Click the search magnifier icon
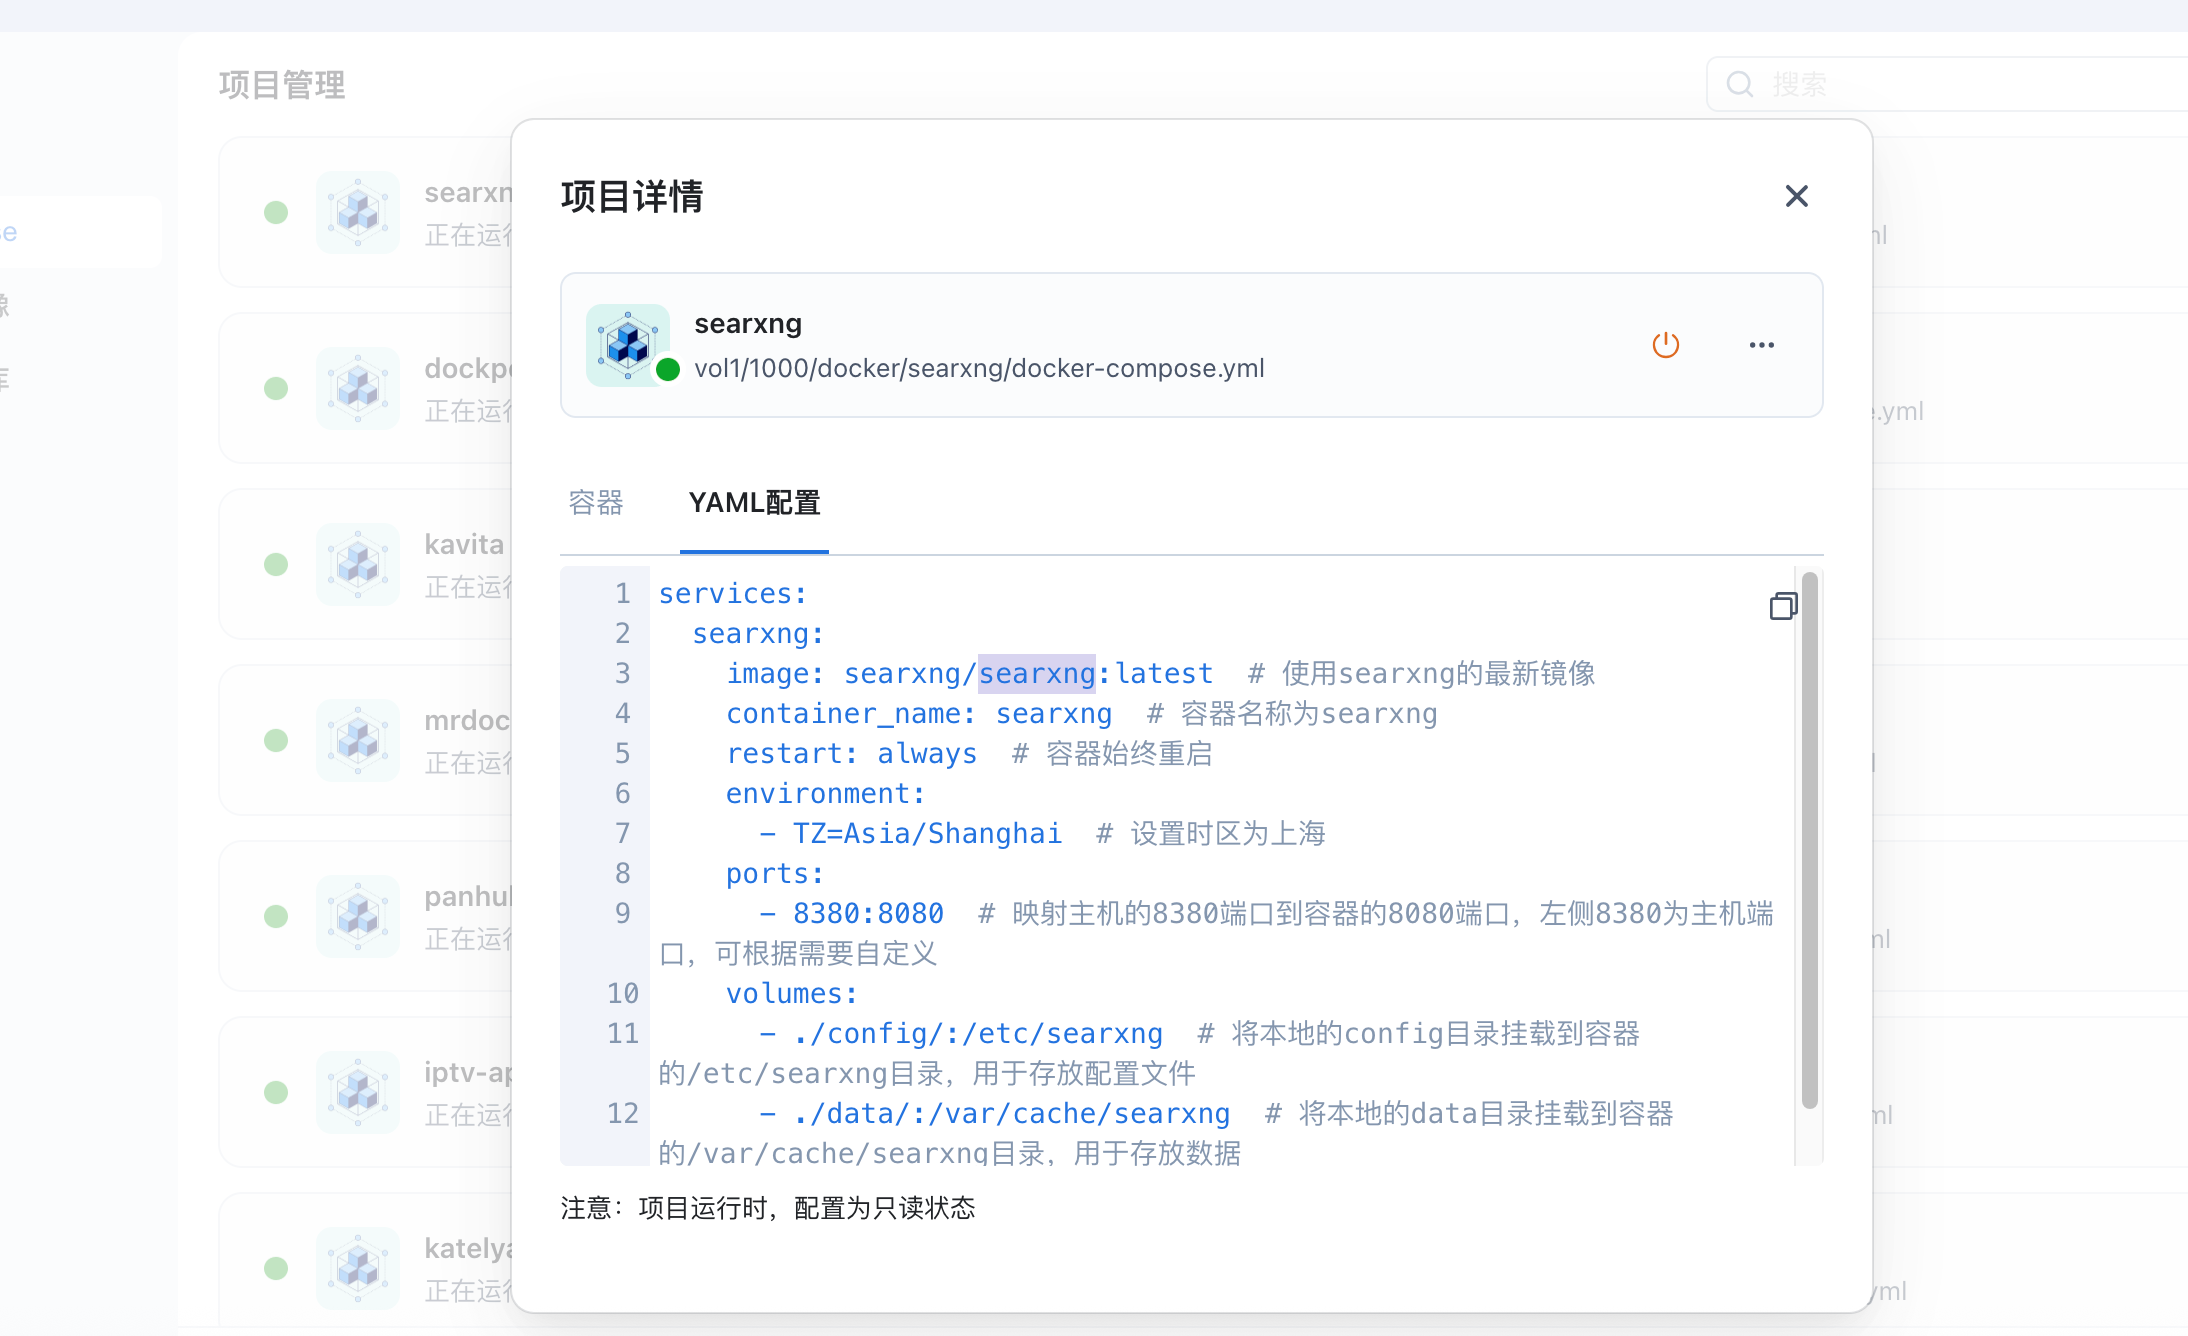The height and width of the screenshot is (1336, 2188). (x=1740, y=84)
